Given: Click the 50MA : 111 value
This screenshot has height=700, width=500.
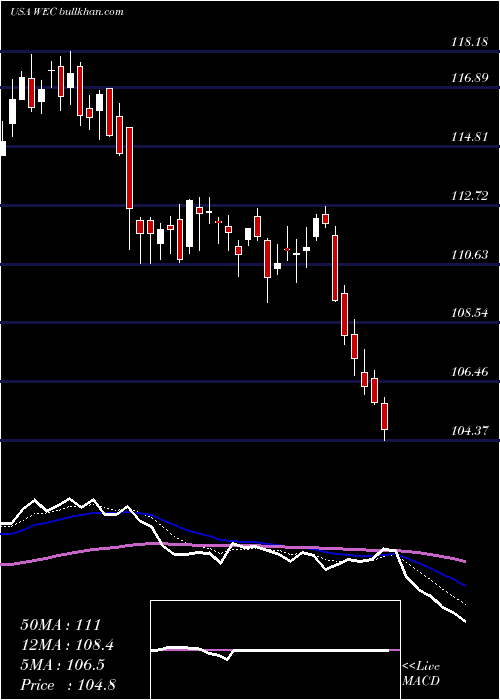Looking at the screenshot, I should point(61,625).
